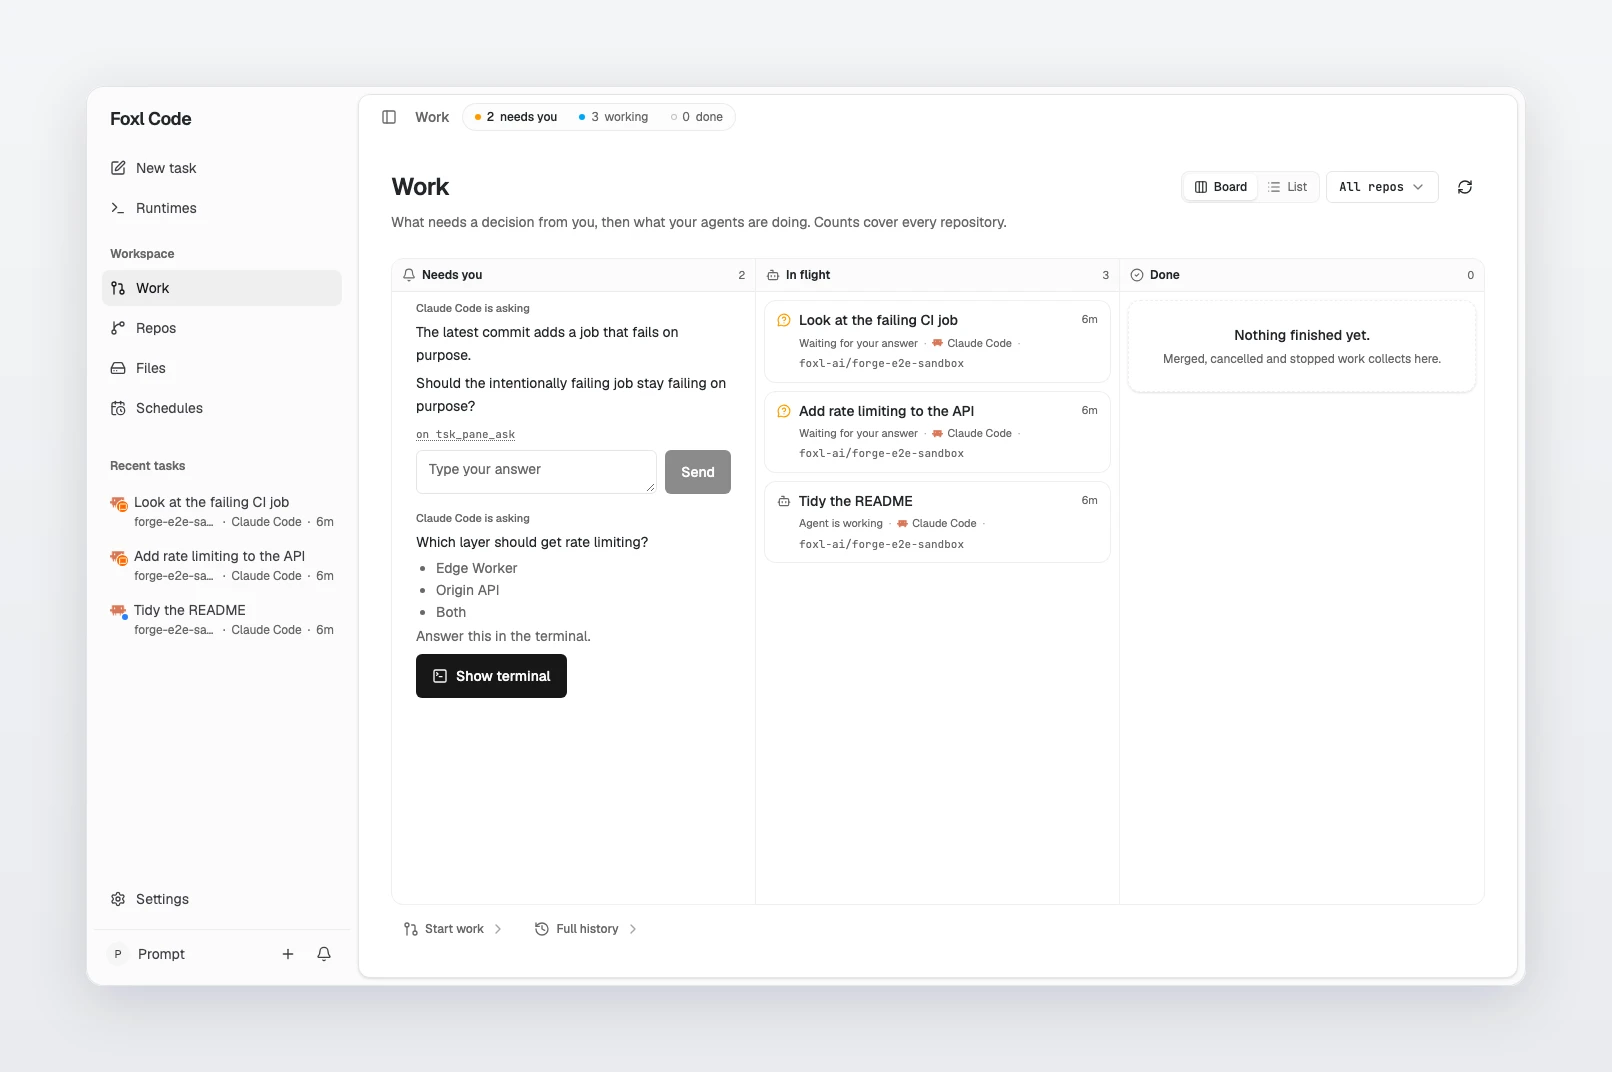Go to Repos in the sidebar
The width and height of the screenshot is (1612, 1072).
(x=222, y=328)
